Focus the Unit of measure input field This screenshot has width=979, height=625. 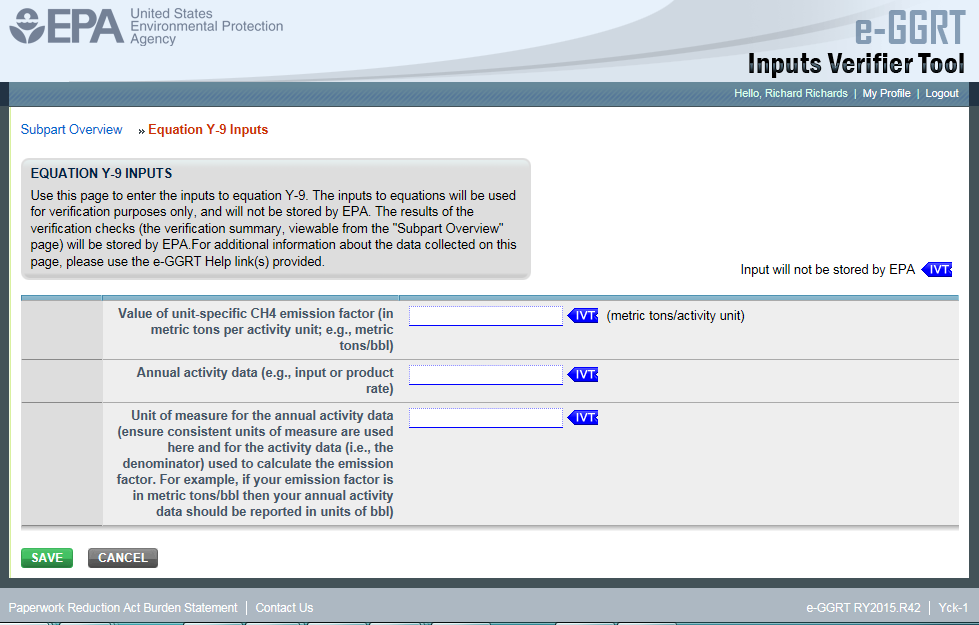(x=486, y=418)
